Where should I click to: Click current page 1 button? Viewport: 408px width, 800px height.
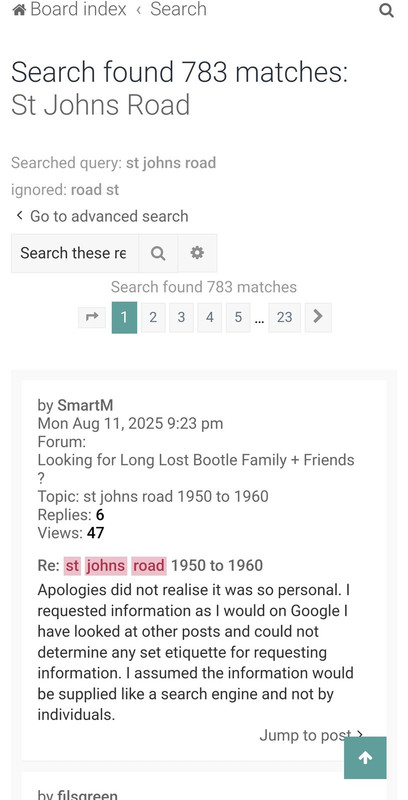point(124,317)
